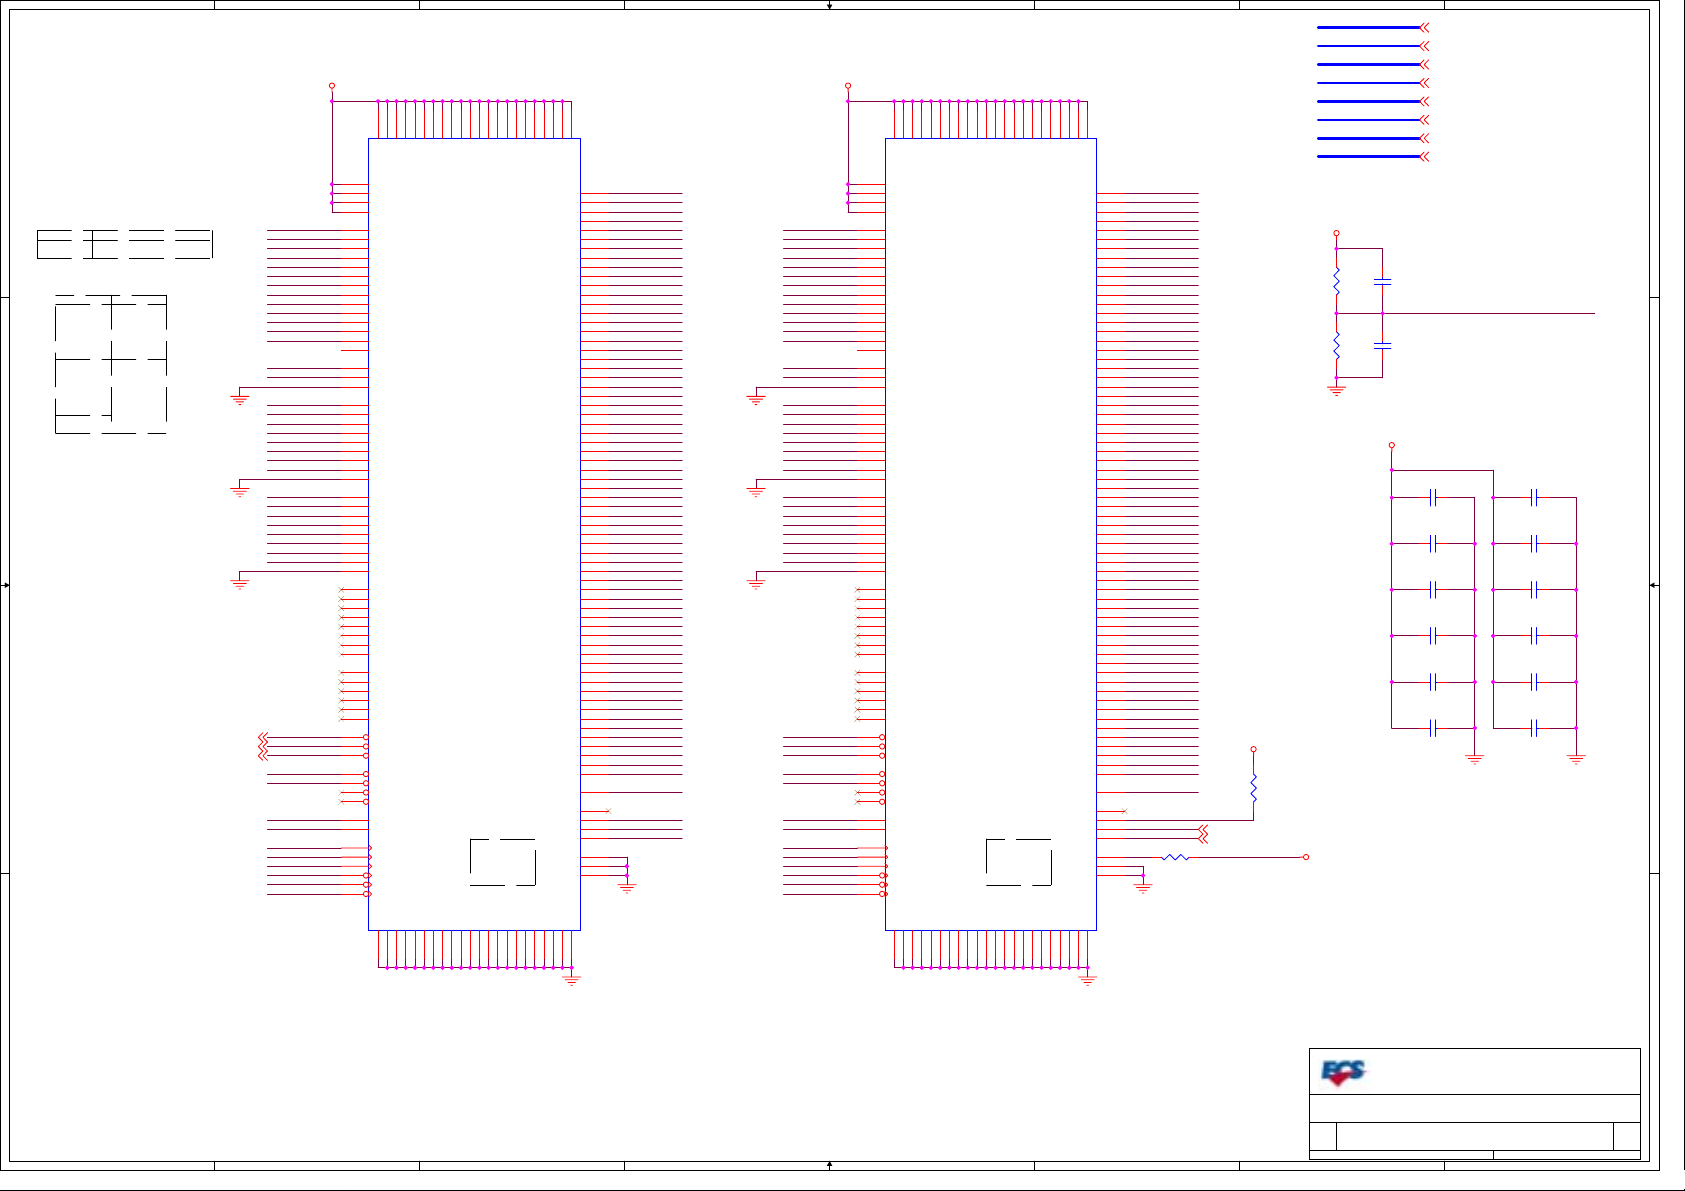Click the ground symbol under left capacitor column
Viewport: 1685px width, 1191px height.
(1474, 760)
